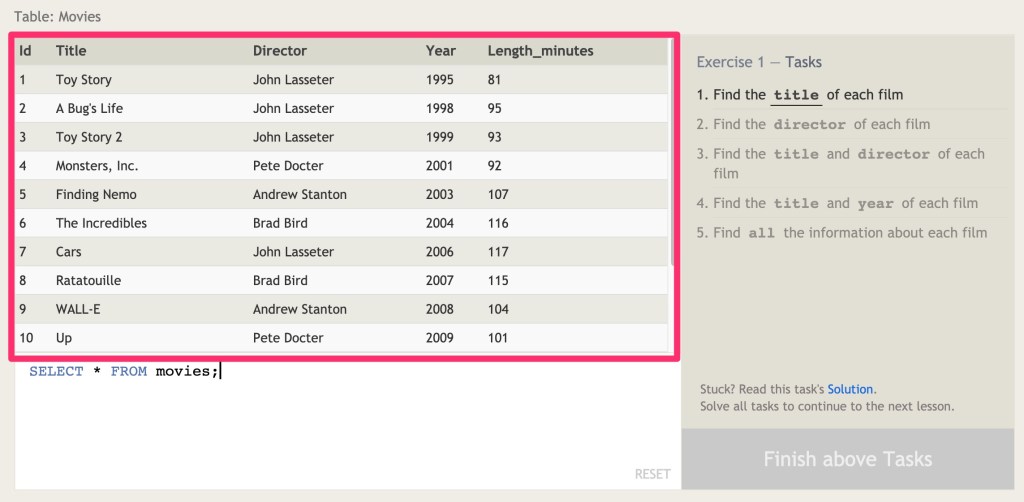Click the Toy Story 2 row
Screen dimensions: 1024x502
click(340, 137)
